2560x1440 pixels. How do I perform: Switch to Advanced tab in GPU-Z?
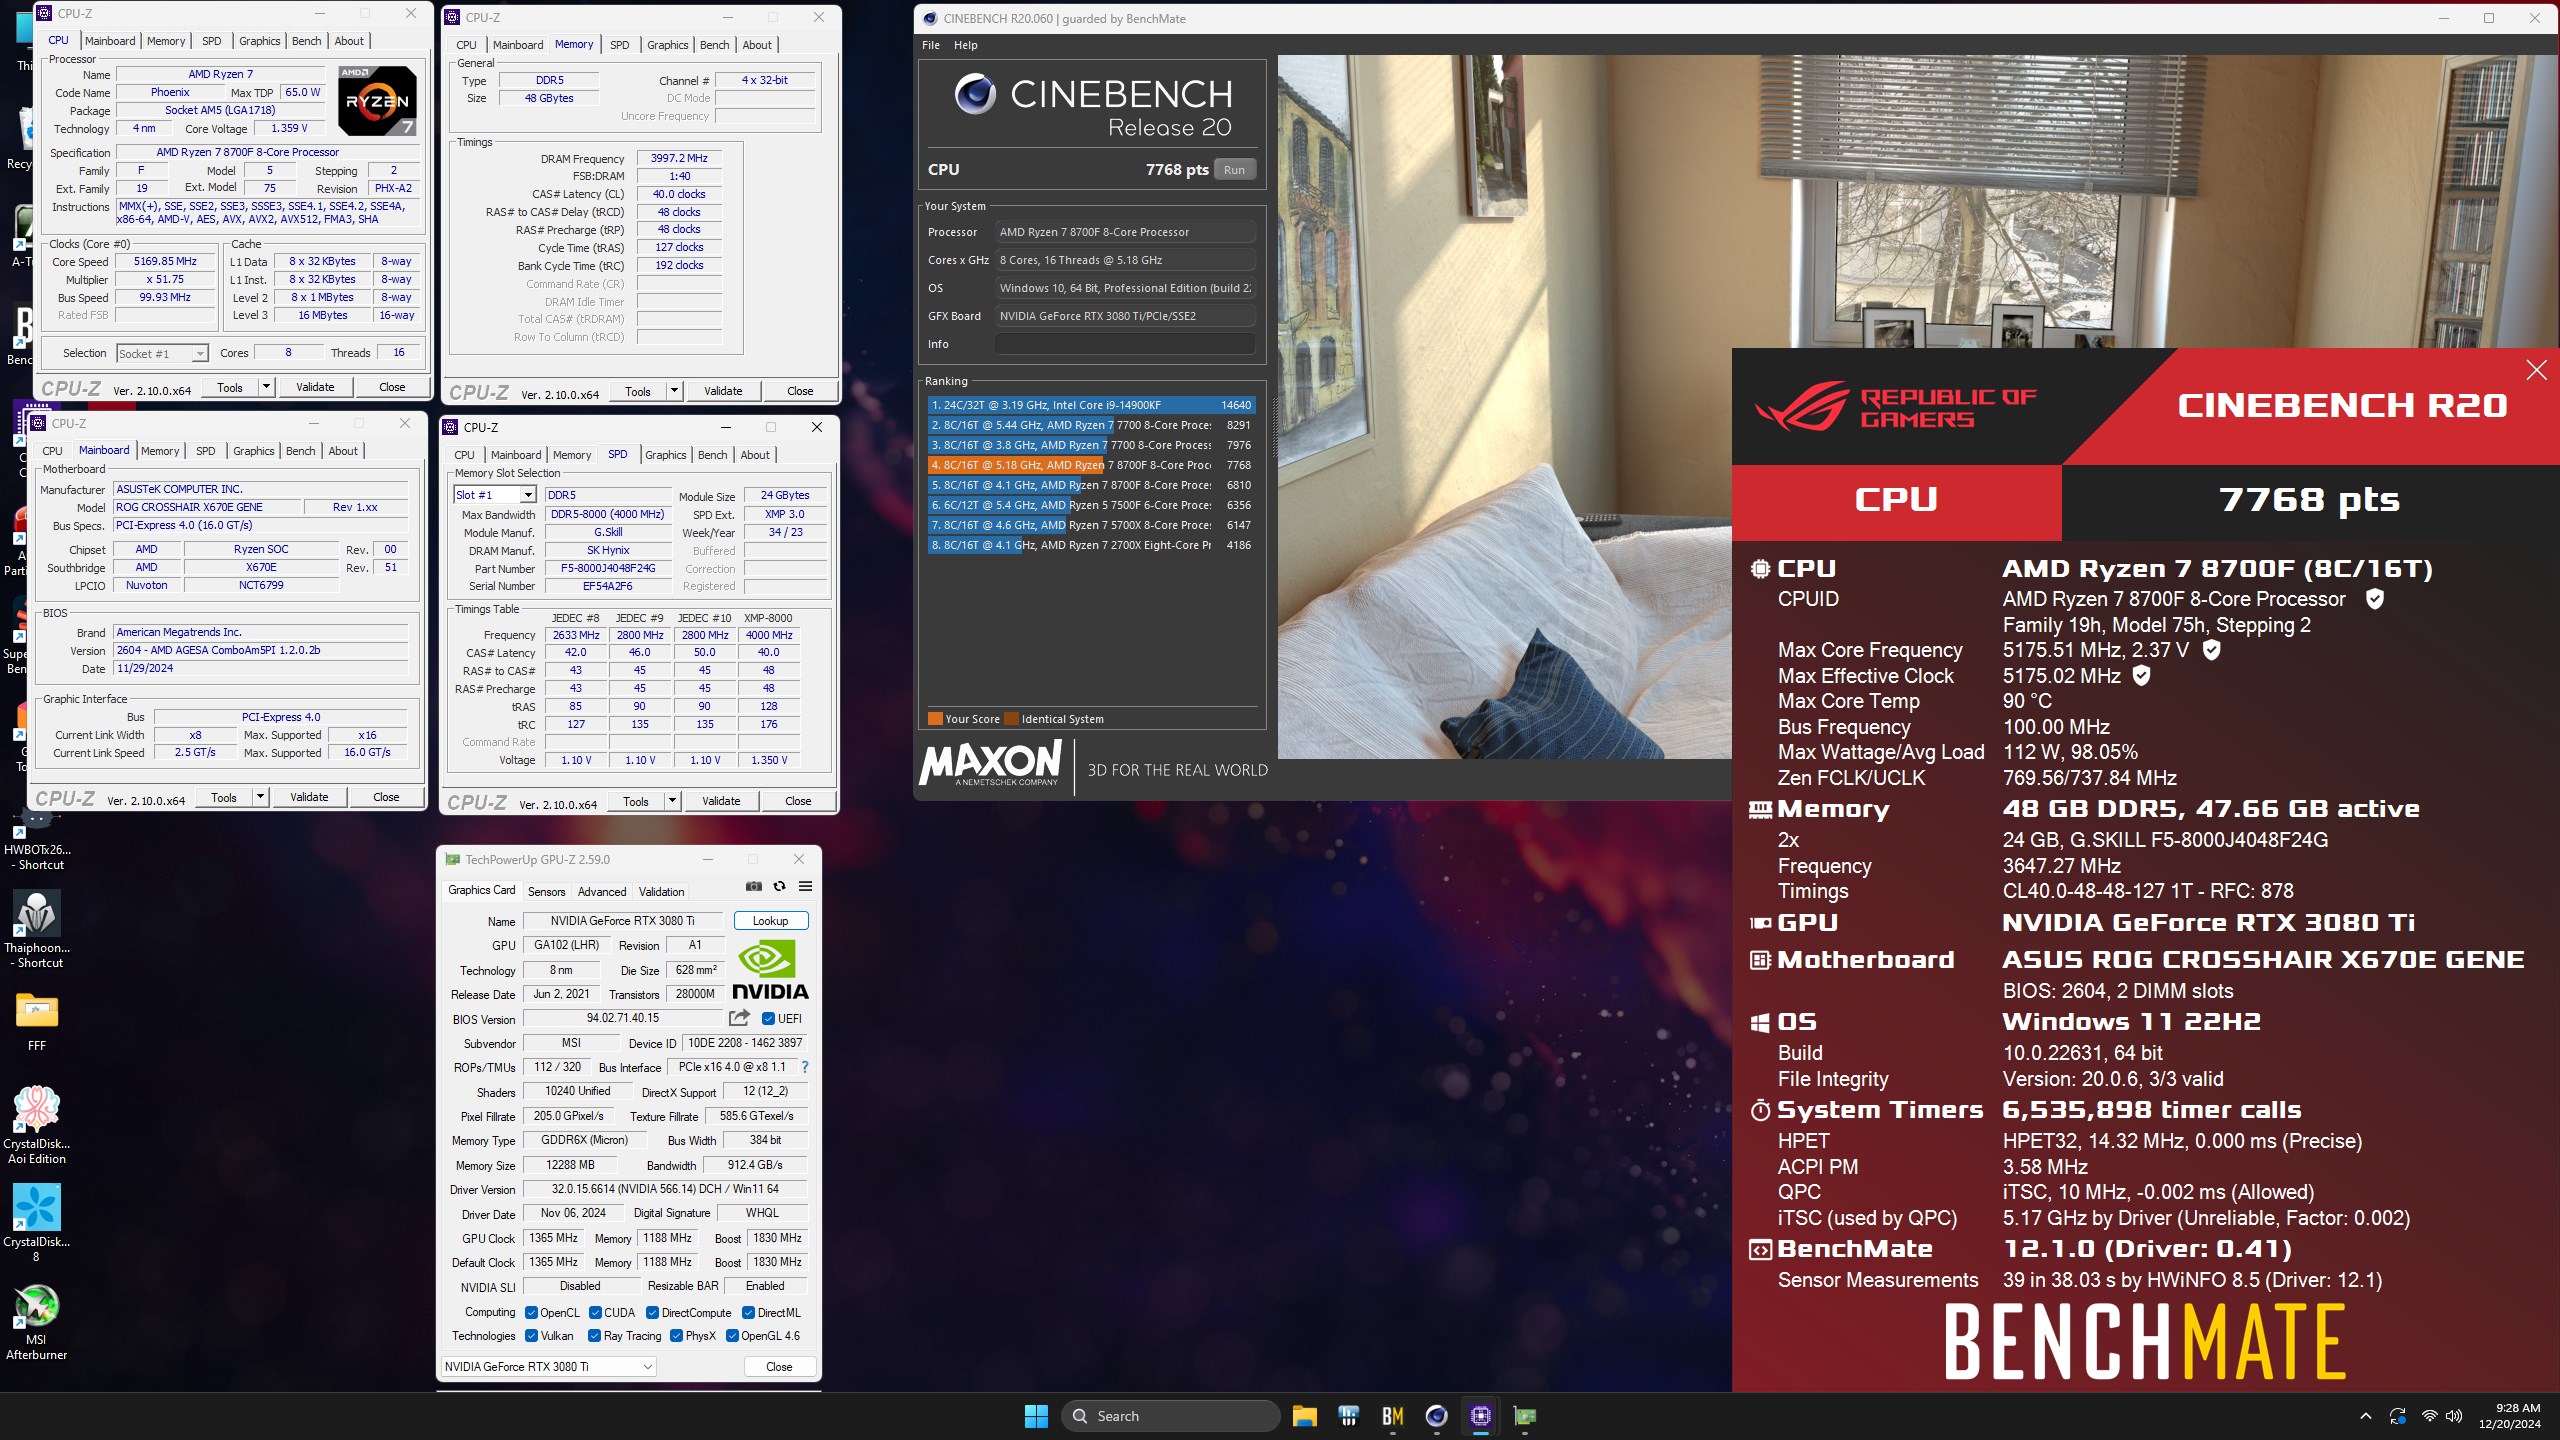[602, 891]
